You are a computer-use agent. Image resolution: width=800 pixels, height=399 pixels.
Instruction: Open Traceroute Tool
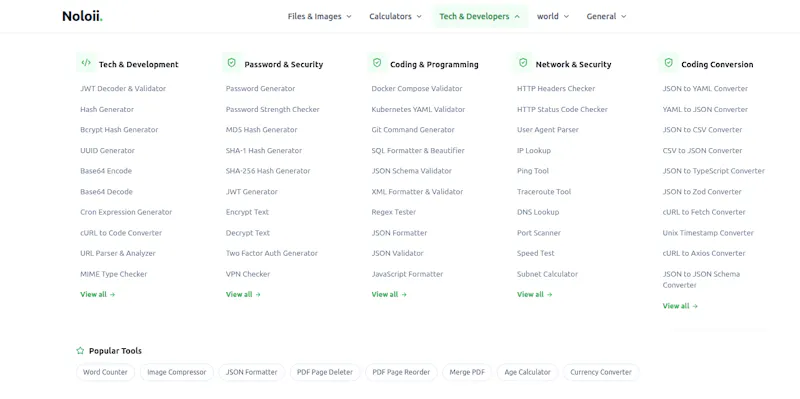pyautogui.click(x=544, y=192)
